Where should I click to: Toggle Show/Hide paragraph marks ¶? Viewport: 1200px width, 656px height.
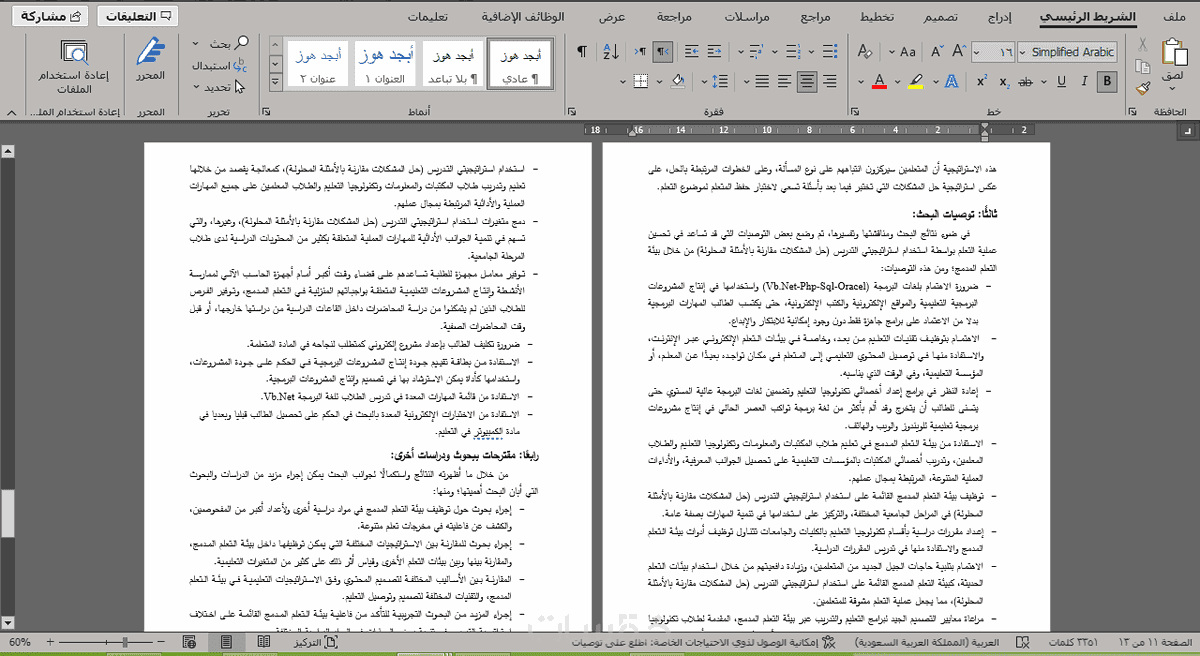tap(581, 52)
